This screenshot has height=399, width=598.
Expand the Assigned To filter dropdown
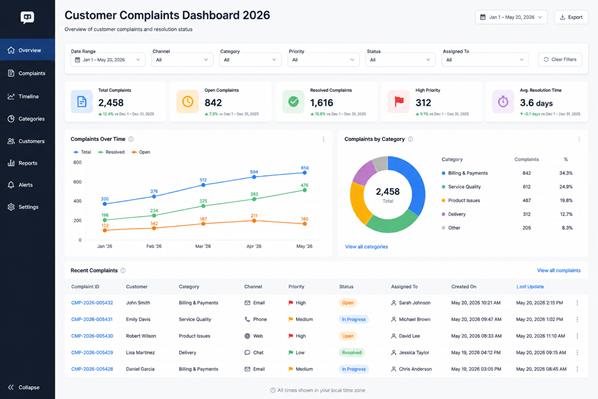(x=485, y=60)
